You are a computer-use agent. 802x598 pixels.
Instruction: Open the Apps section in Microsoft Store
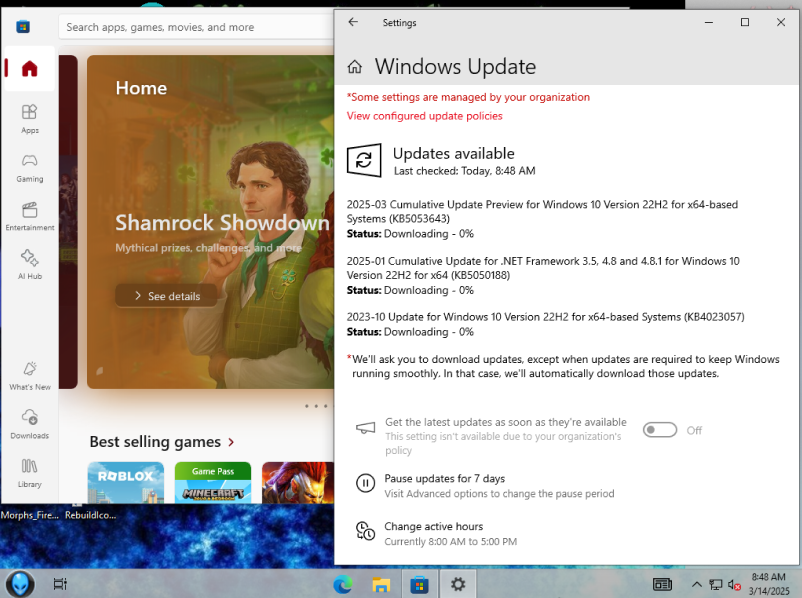click(x=29, y=119)
